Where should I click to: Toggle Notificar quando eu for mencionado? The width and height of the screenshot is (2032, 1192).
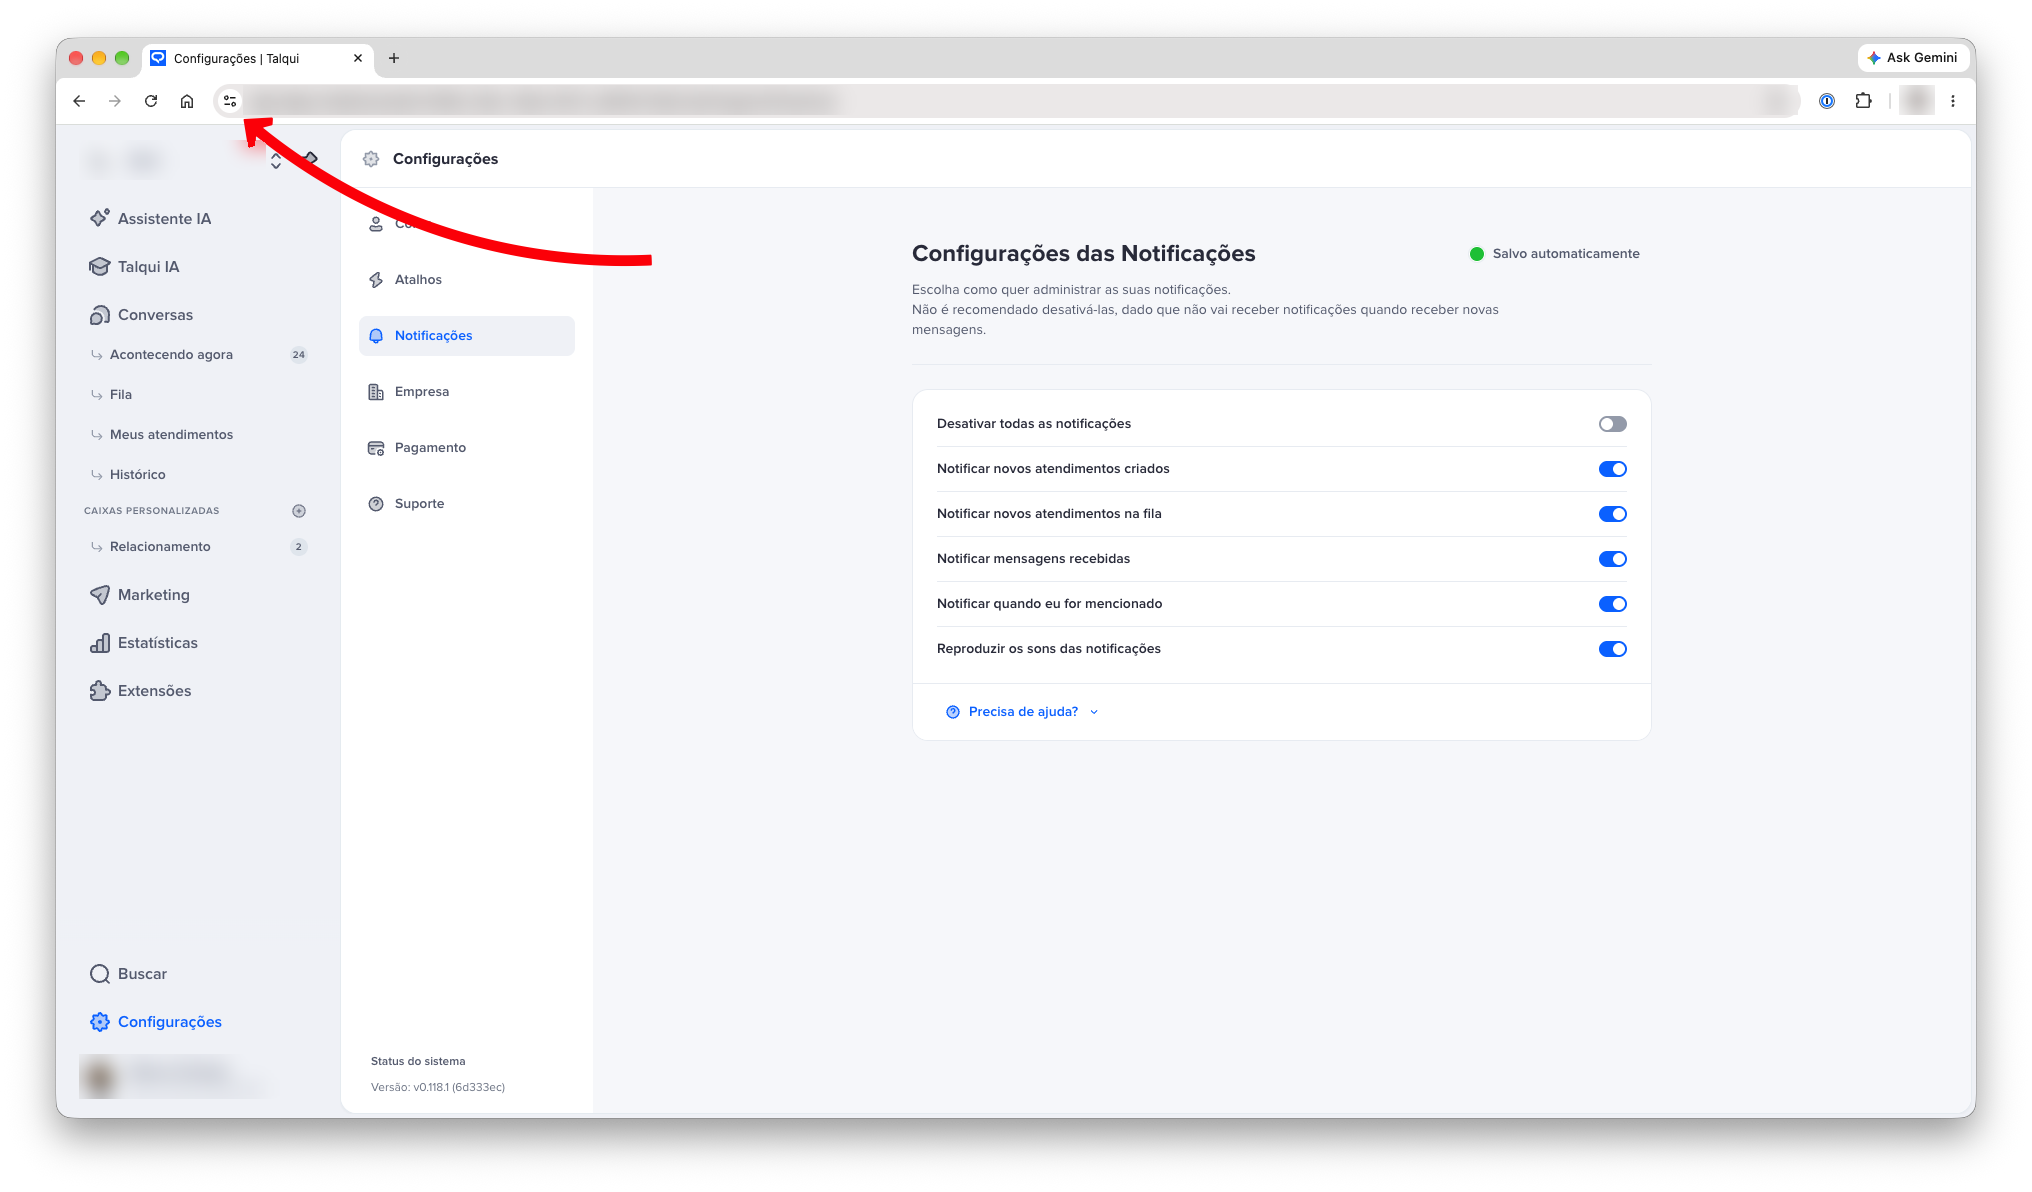(1612, 604)
